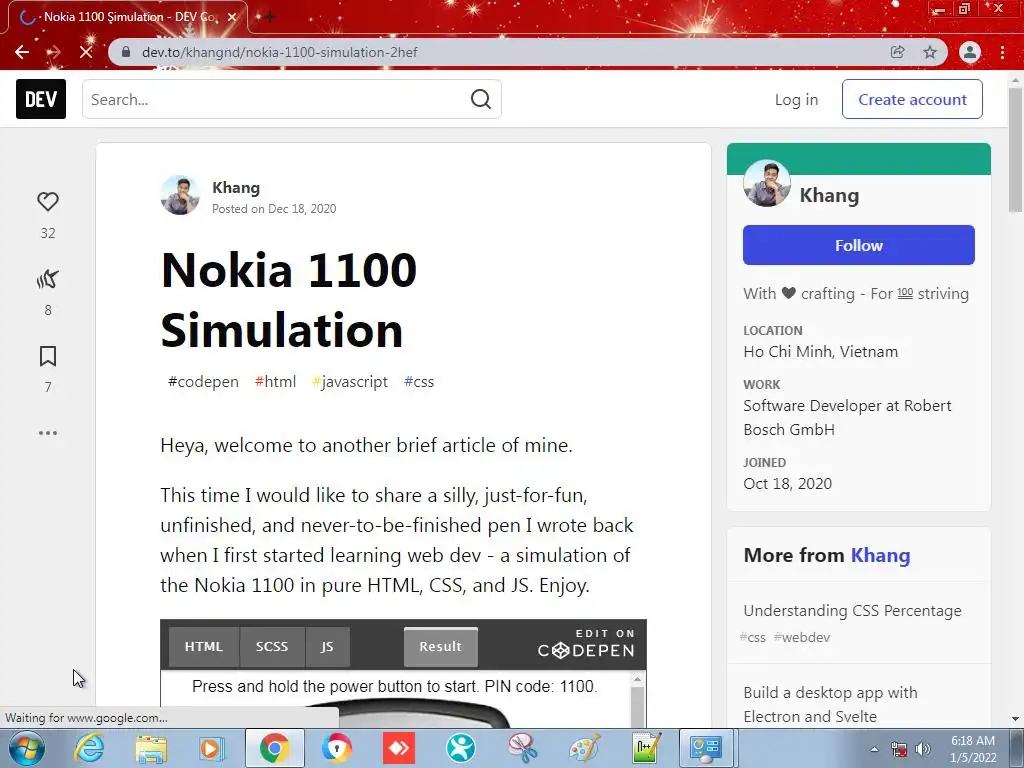This screenshot has width=1024, height=768.
Task: Click Windows Start orb
Action: tap(27, 748)
